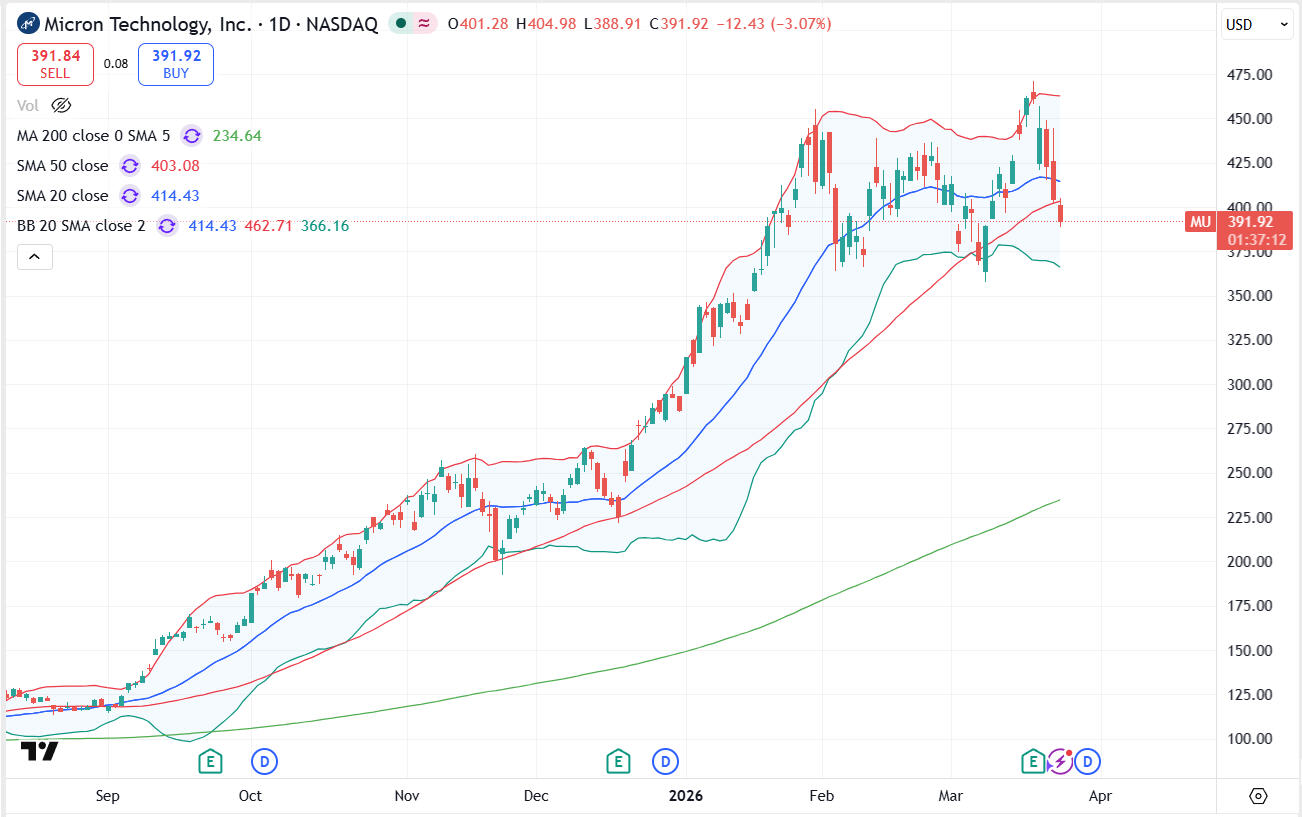Viewport: 1302px width, 817px height.
Task: Click the Micron Technology company logo icon
Action: [29, 24]
